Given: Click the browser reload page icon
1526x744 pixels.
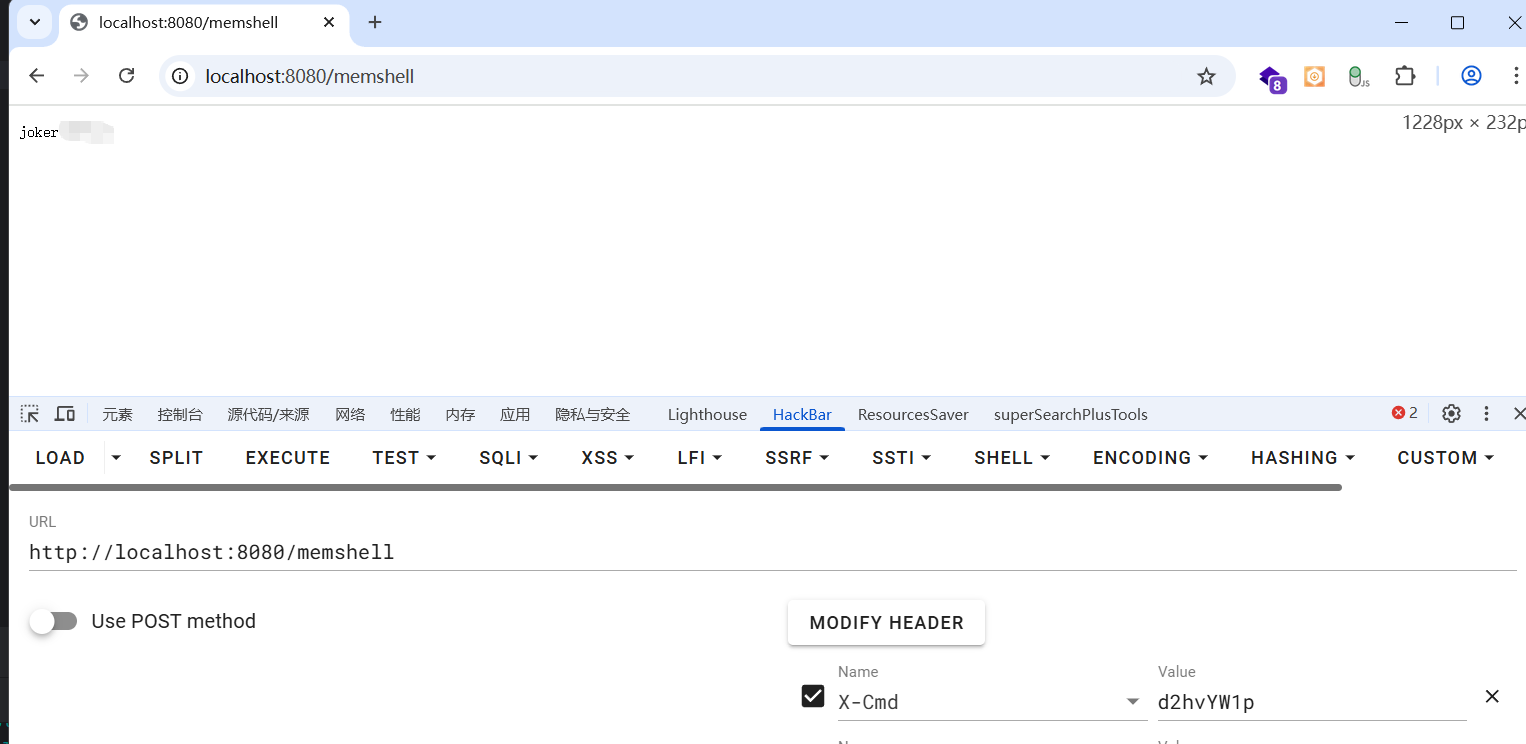Looking at the screenshot, I should click(x=126, y=76).
